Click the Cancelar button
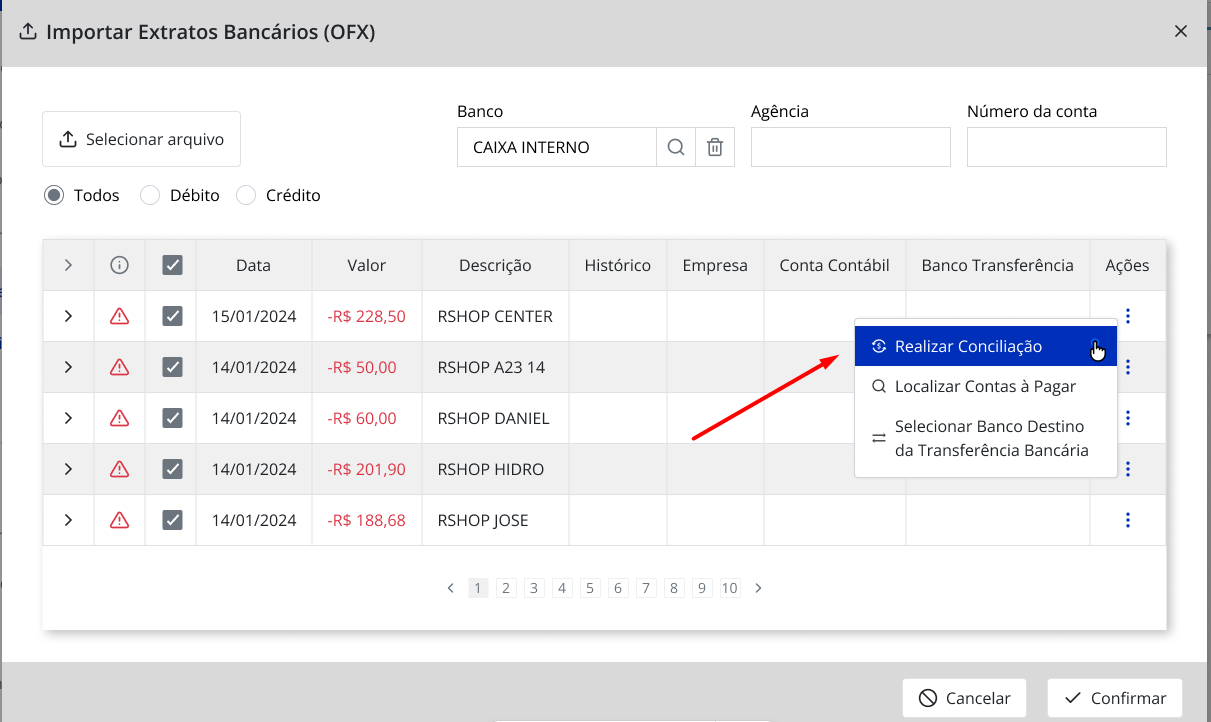 pyautogui.click(x=964, y=698)
